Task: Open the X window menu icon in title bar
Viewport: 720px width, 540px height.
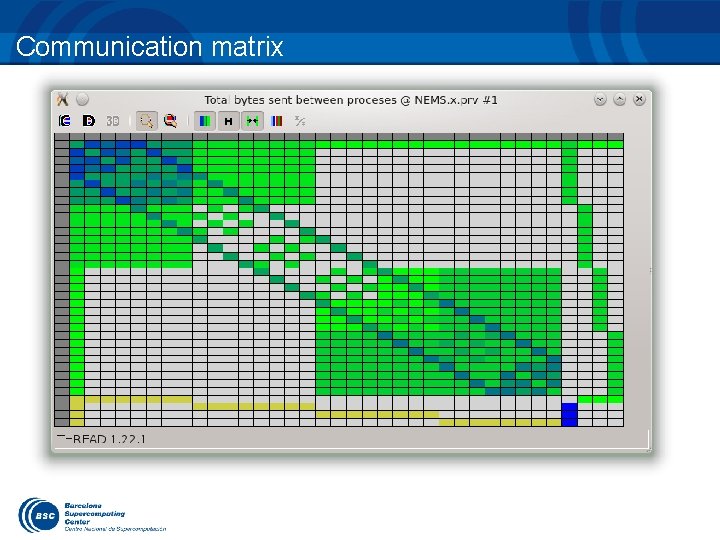Action: pyautogui.click(x=62, y=99)
